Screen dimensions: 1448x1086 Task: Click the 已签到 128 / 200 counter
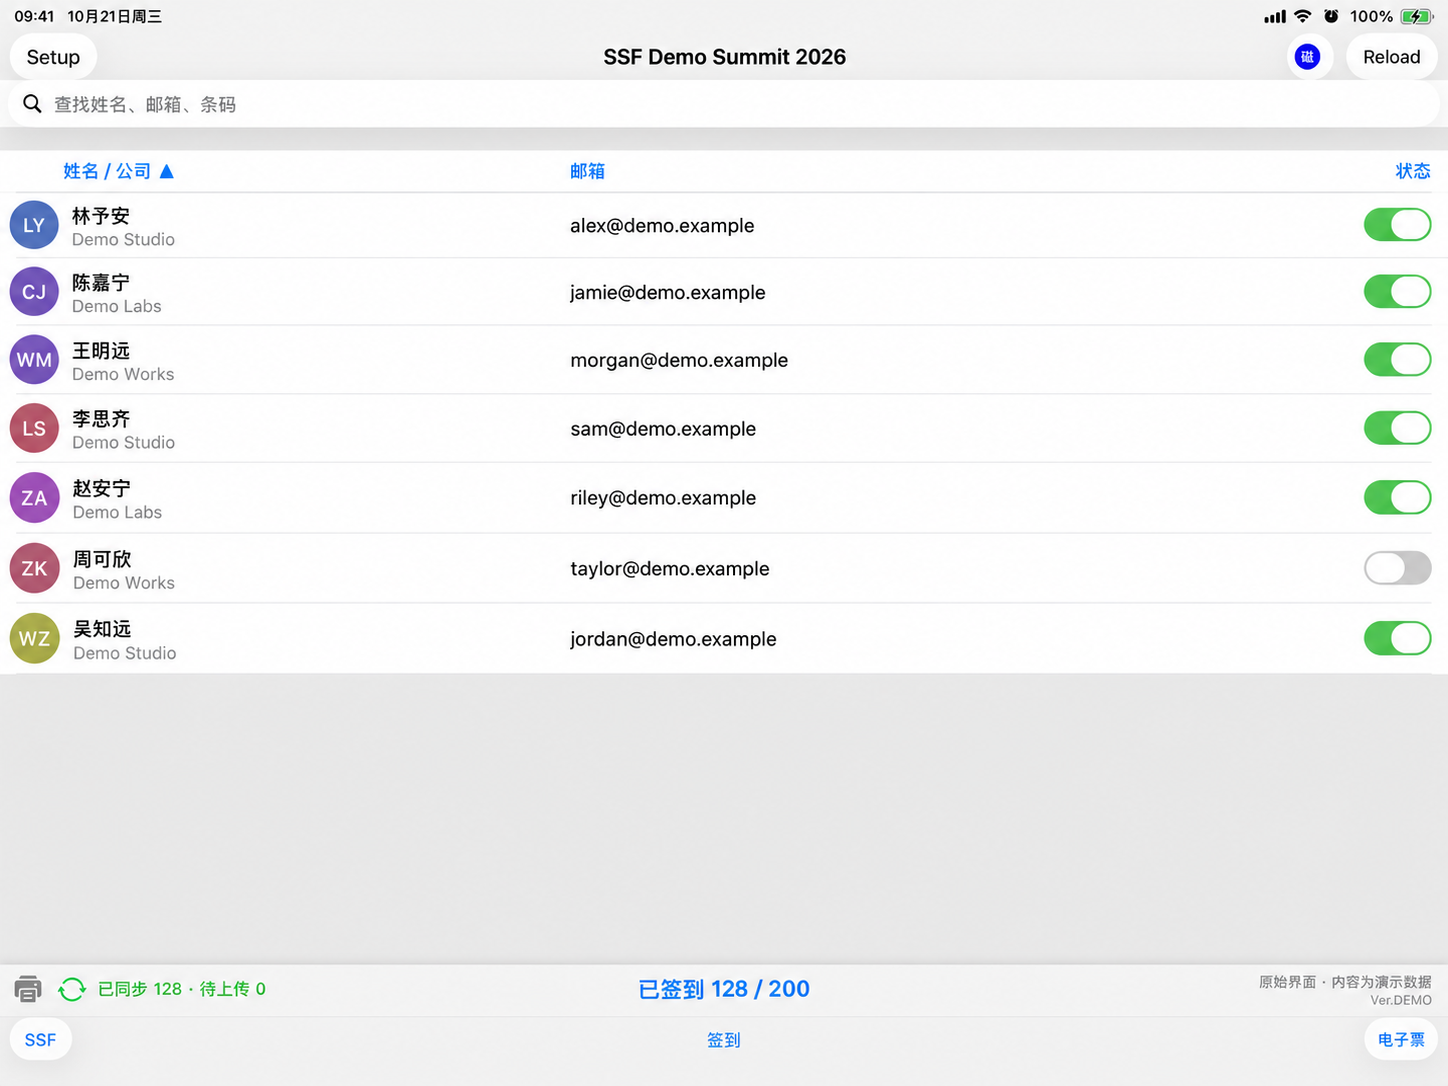pyautogui.click(x=724, y=989)
